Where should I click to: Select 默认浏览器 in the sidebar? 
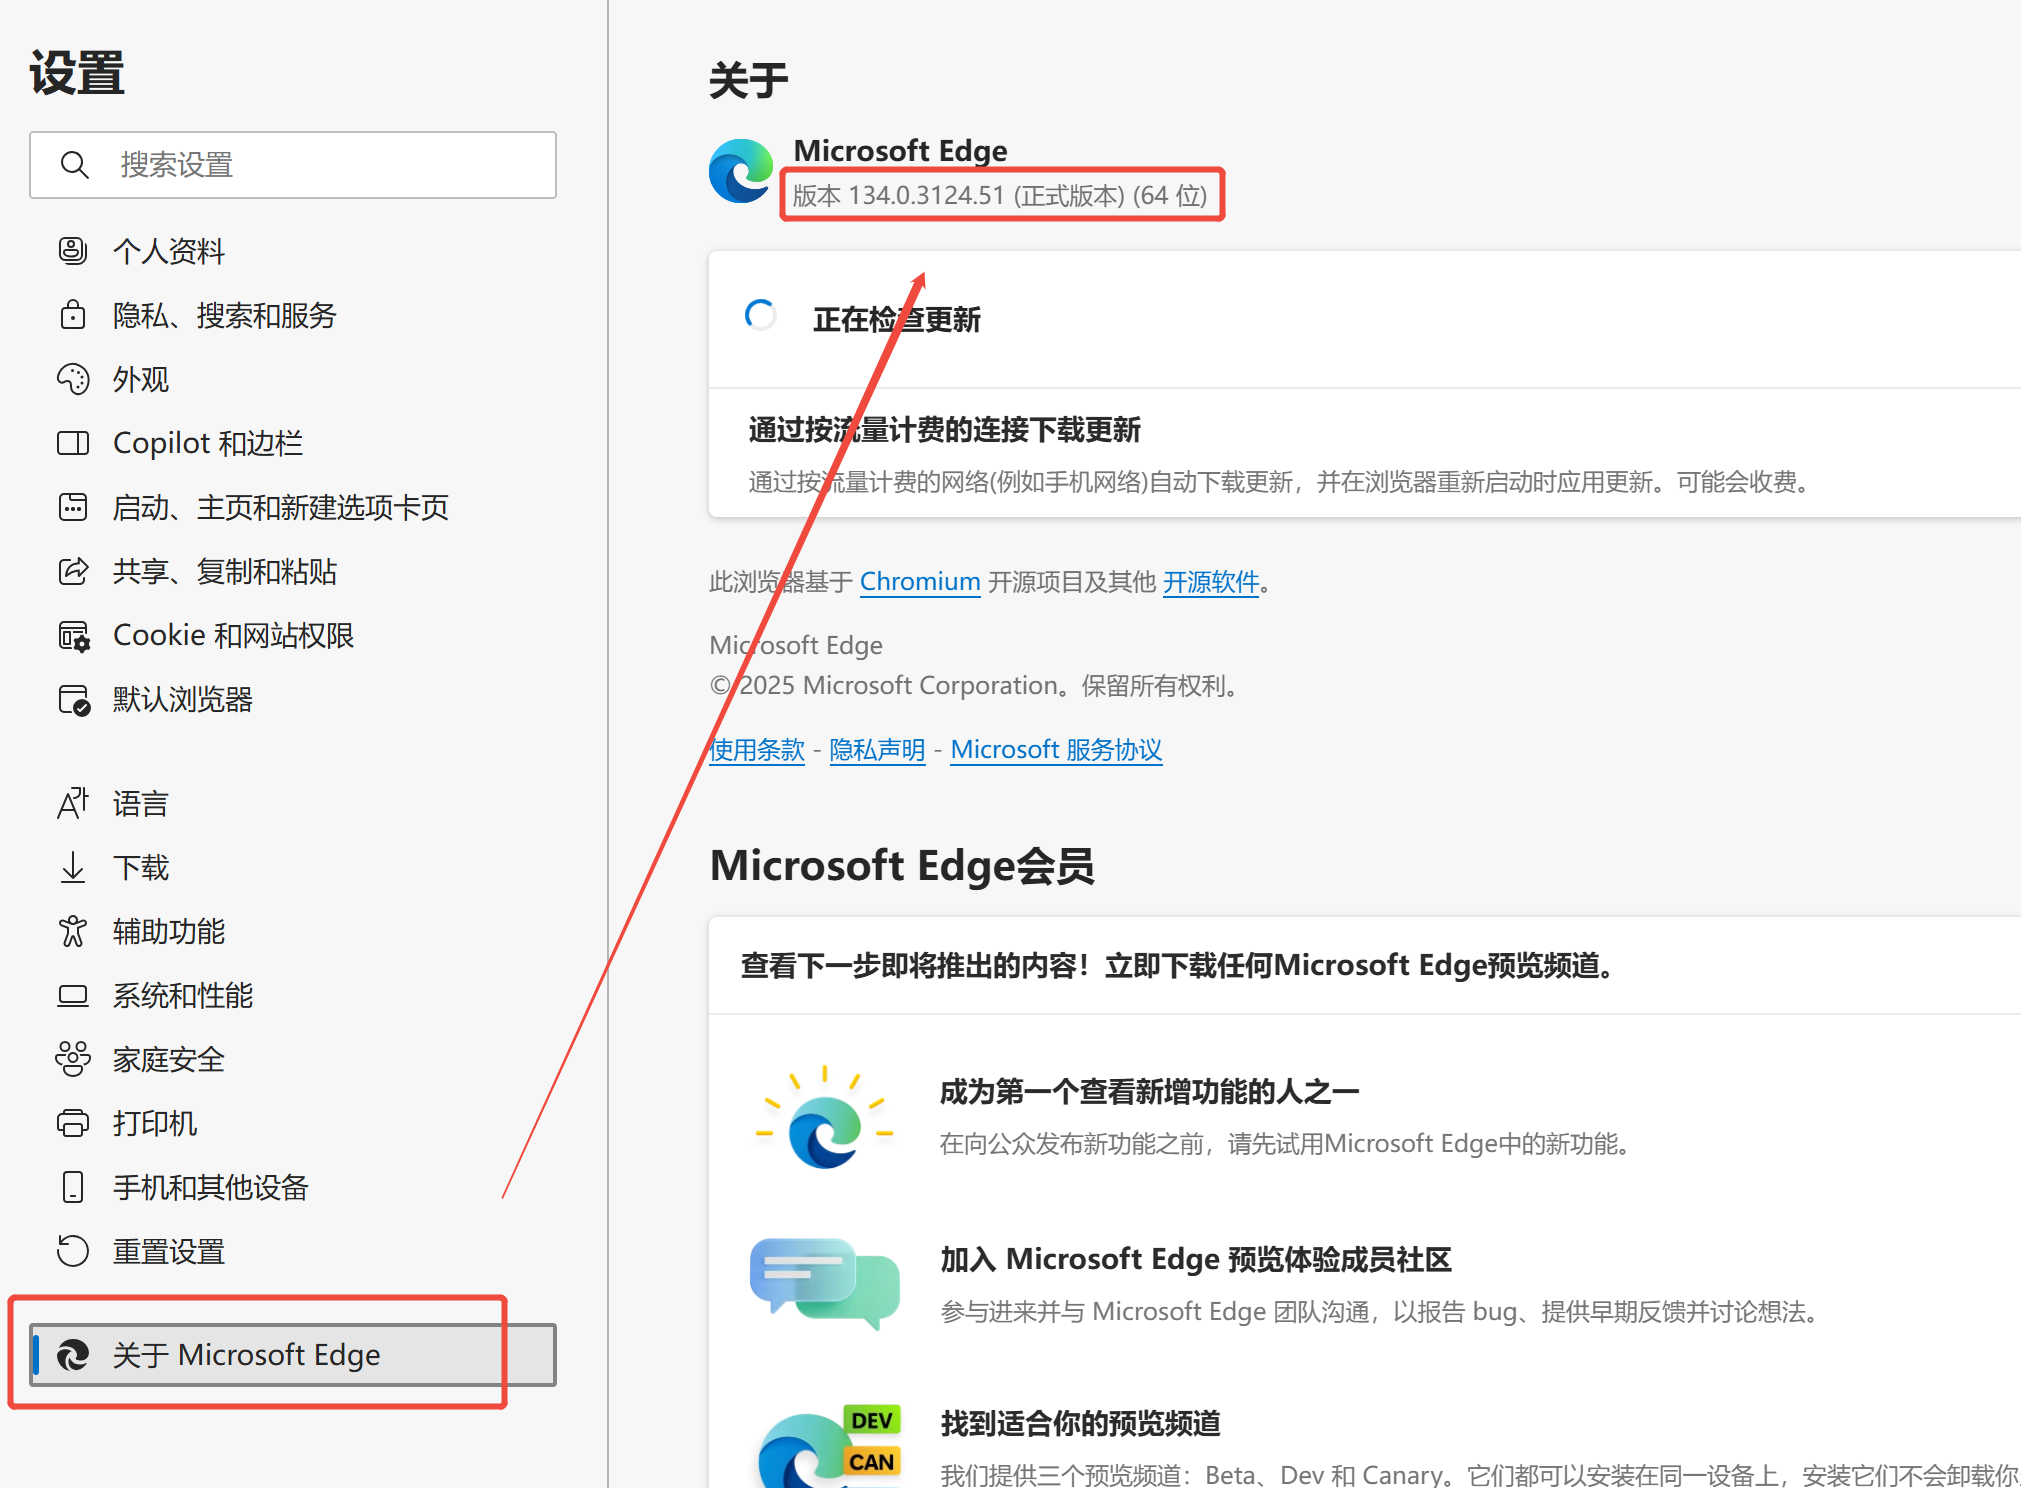pos(183,699)
